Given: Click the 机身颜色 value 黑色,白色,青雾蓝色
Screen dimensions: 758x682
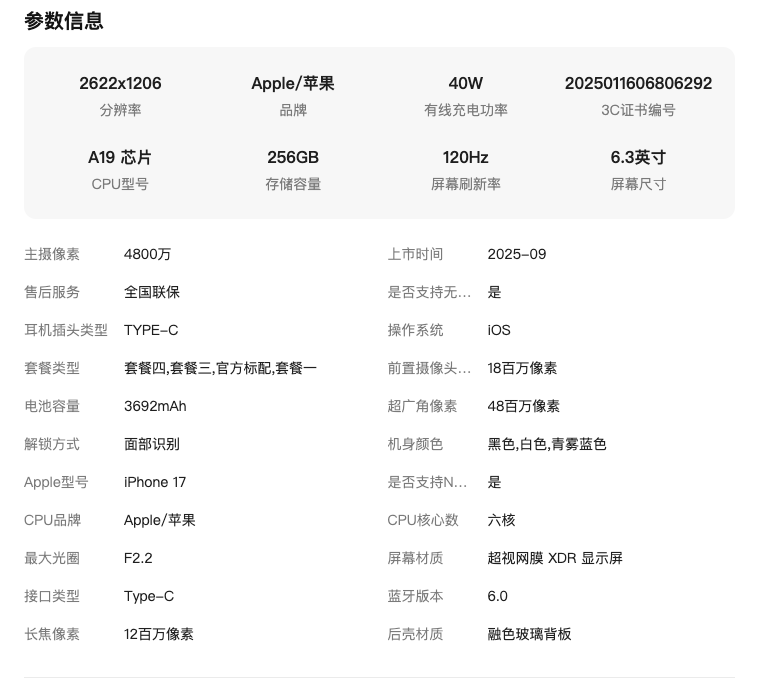Looking at the screenshot, I should [x=547, y=444].
